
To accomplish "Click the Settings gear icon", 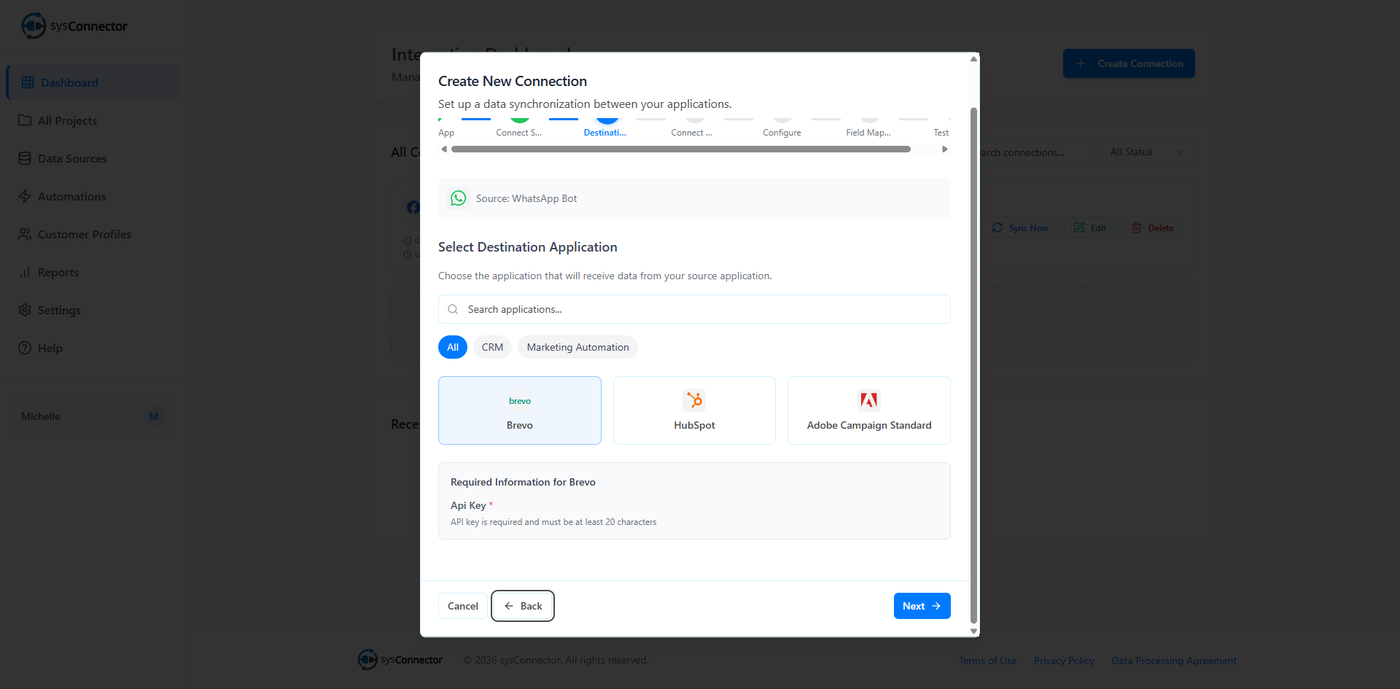I will (25, 311).
